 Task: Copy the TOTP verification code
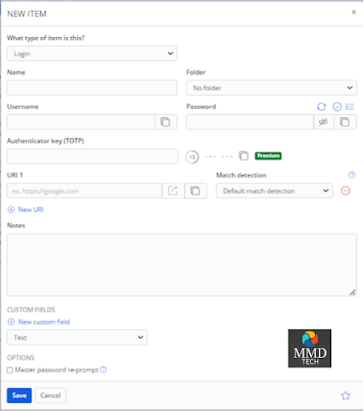click(x=244, y=156)
